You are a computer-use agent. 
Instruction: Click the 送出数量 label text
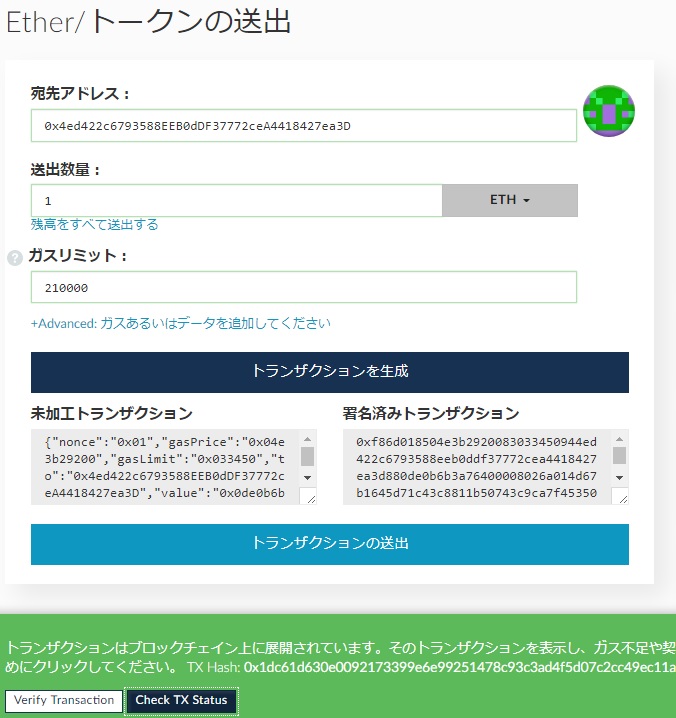[65, 169]
